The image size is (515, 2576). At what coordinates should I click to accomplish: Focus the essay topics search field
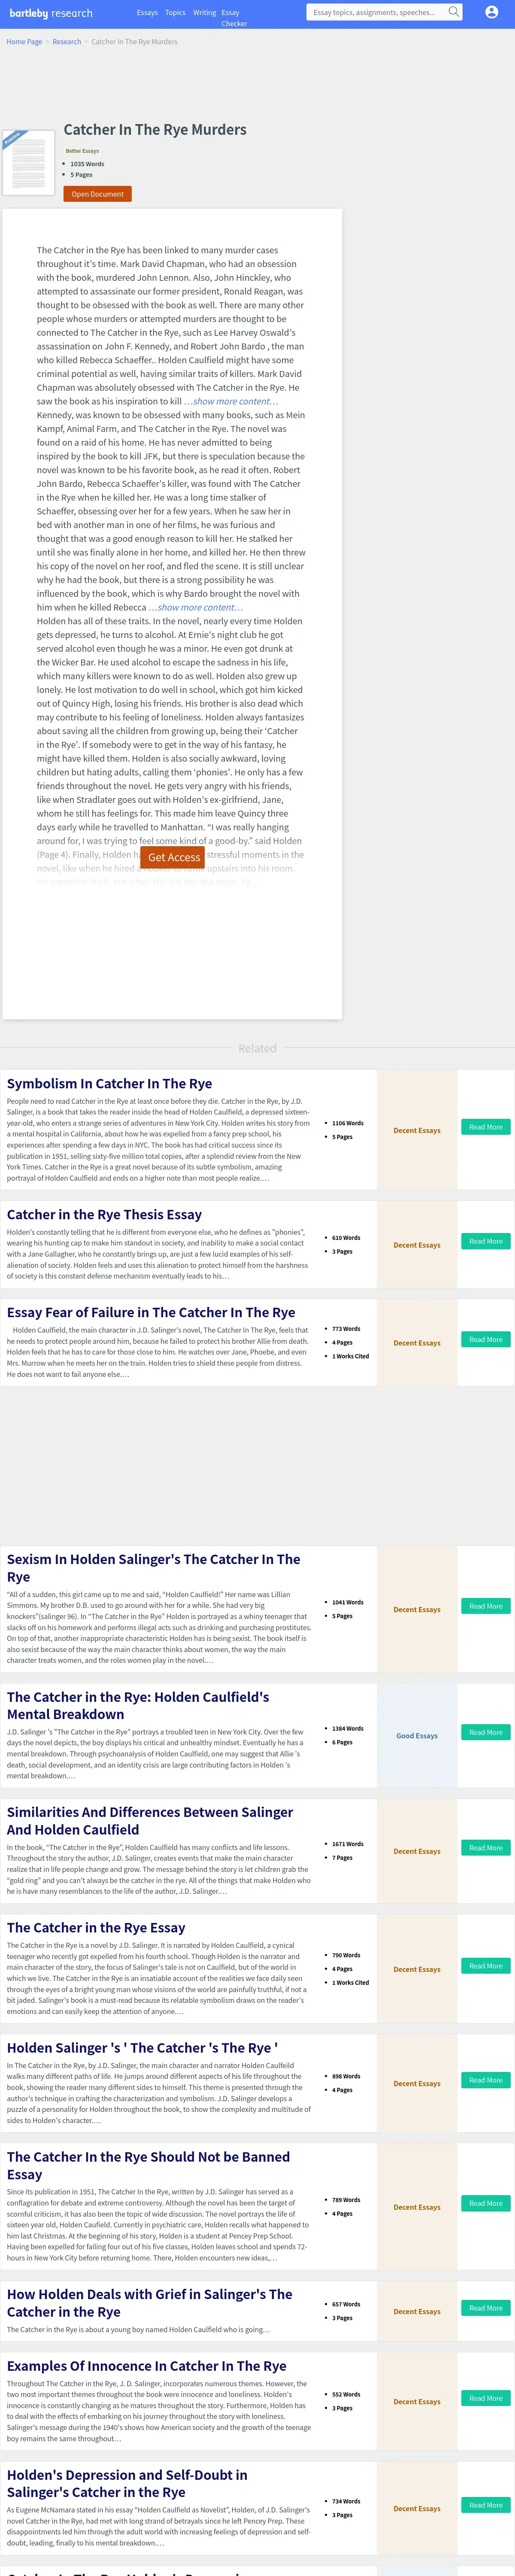click(x=376, y=13)
